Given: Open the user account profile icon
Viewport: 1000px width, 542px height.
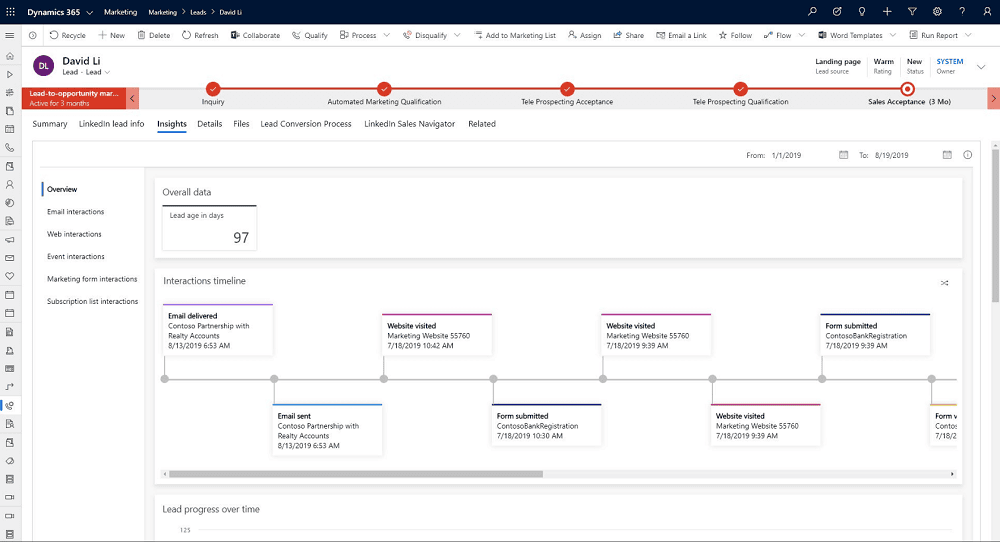Looking at the screenshot, I should (987, 11).
